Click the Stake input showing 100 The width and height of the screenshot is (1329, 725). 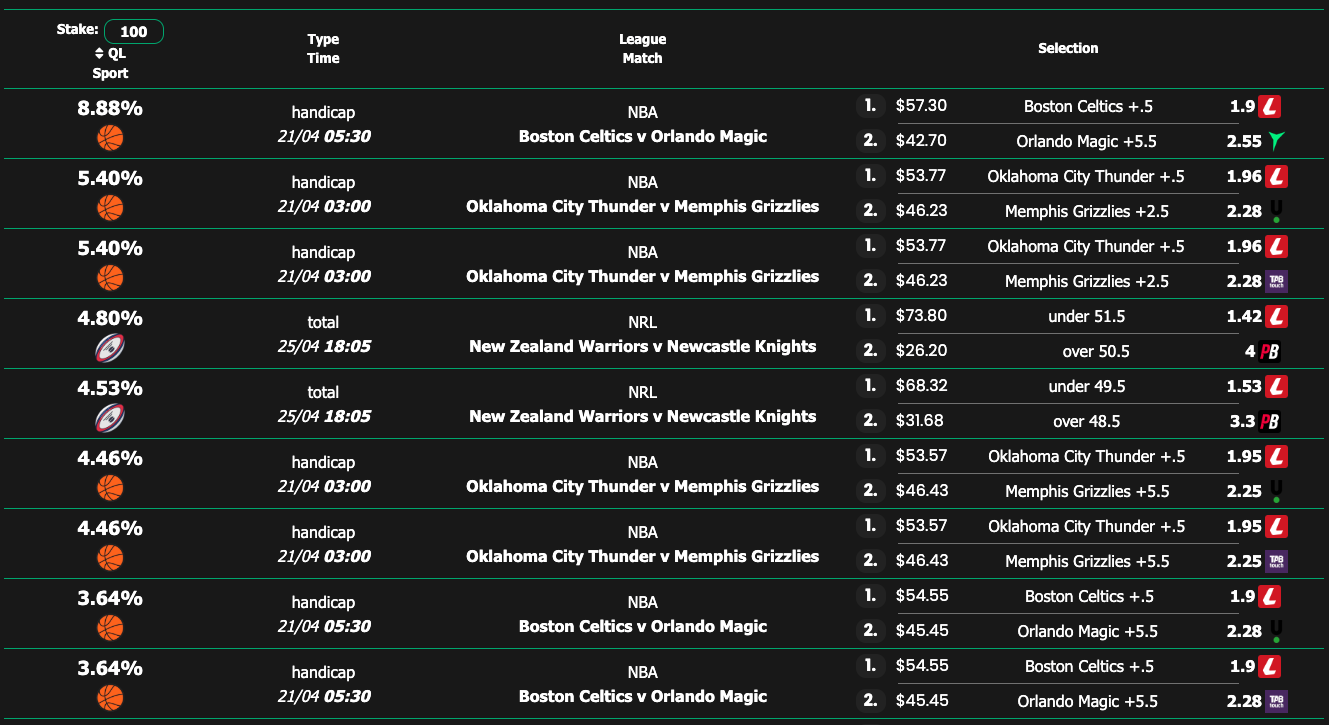pos(133,31)
